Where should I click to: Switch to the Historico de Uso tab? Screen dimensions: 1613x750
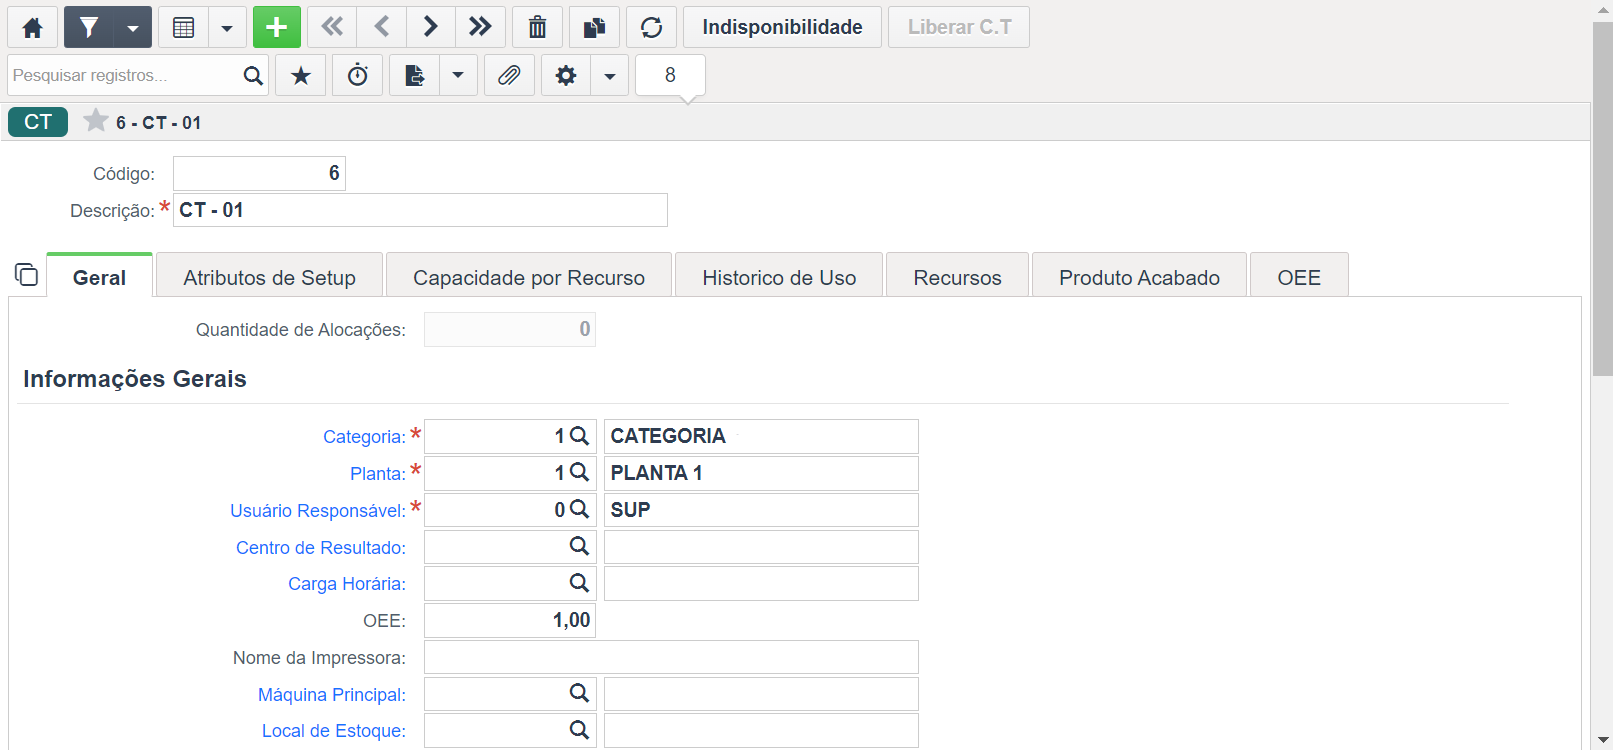coord(779,277)
